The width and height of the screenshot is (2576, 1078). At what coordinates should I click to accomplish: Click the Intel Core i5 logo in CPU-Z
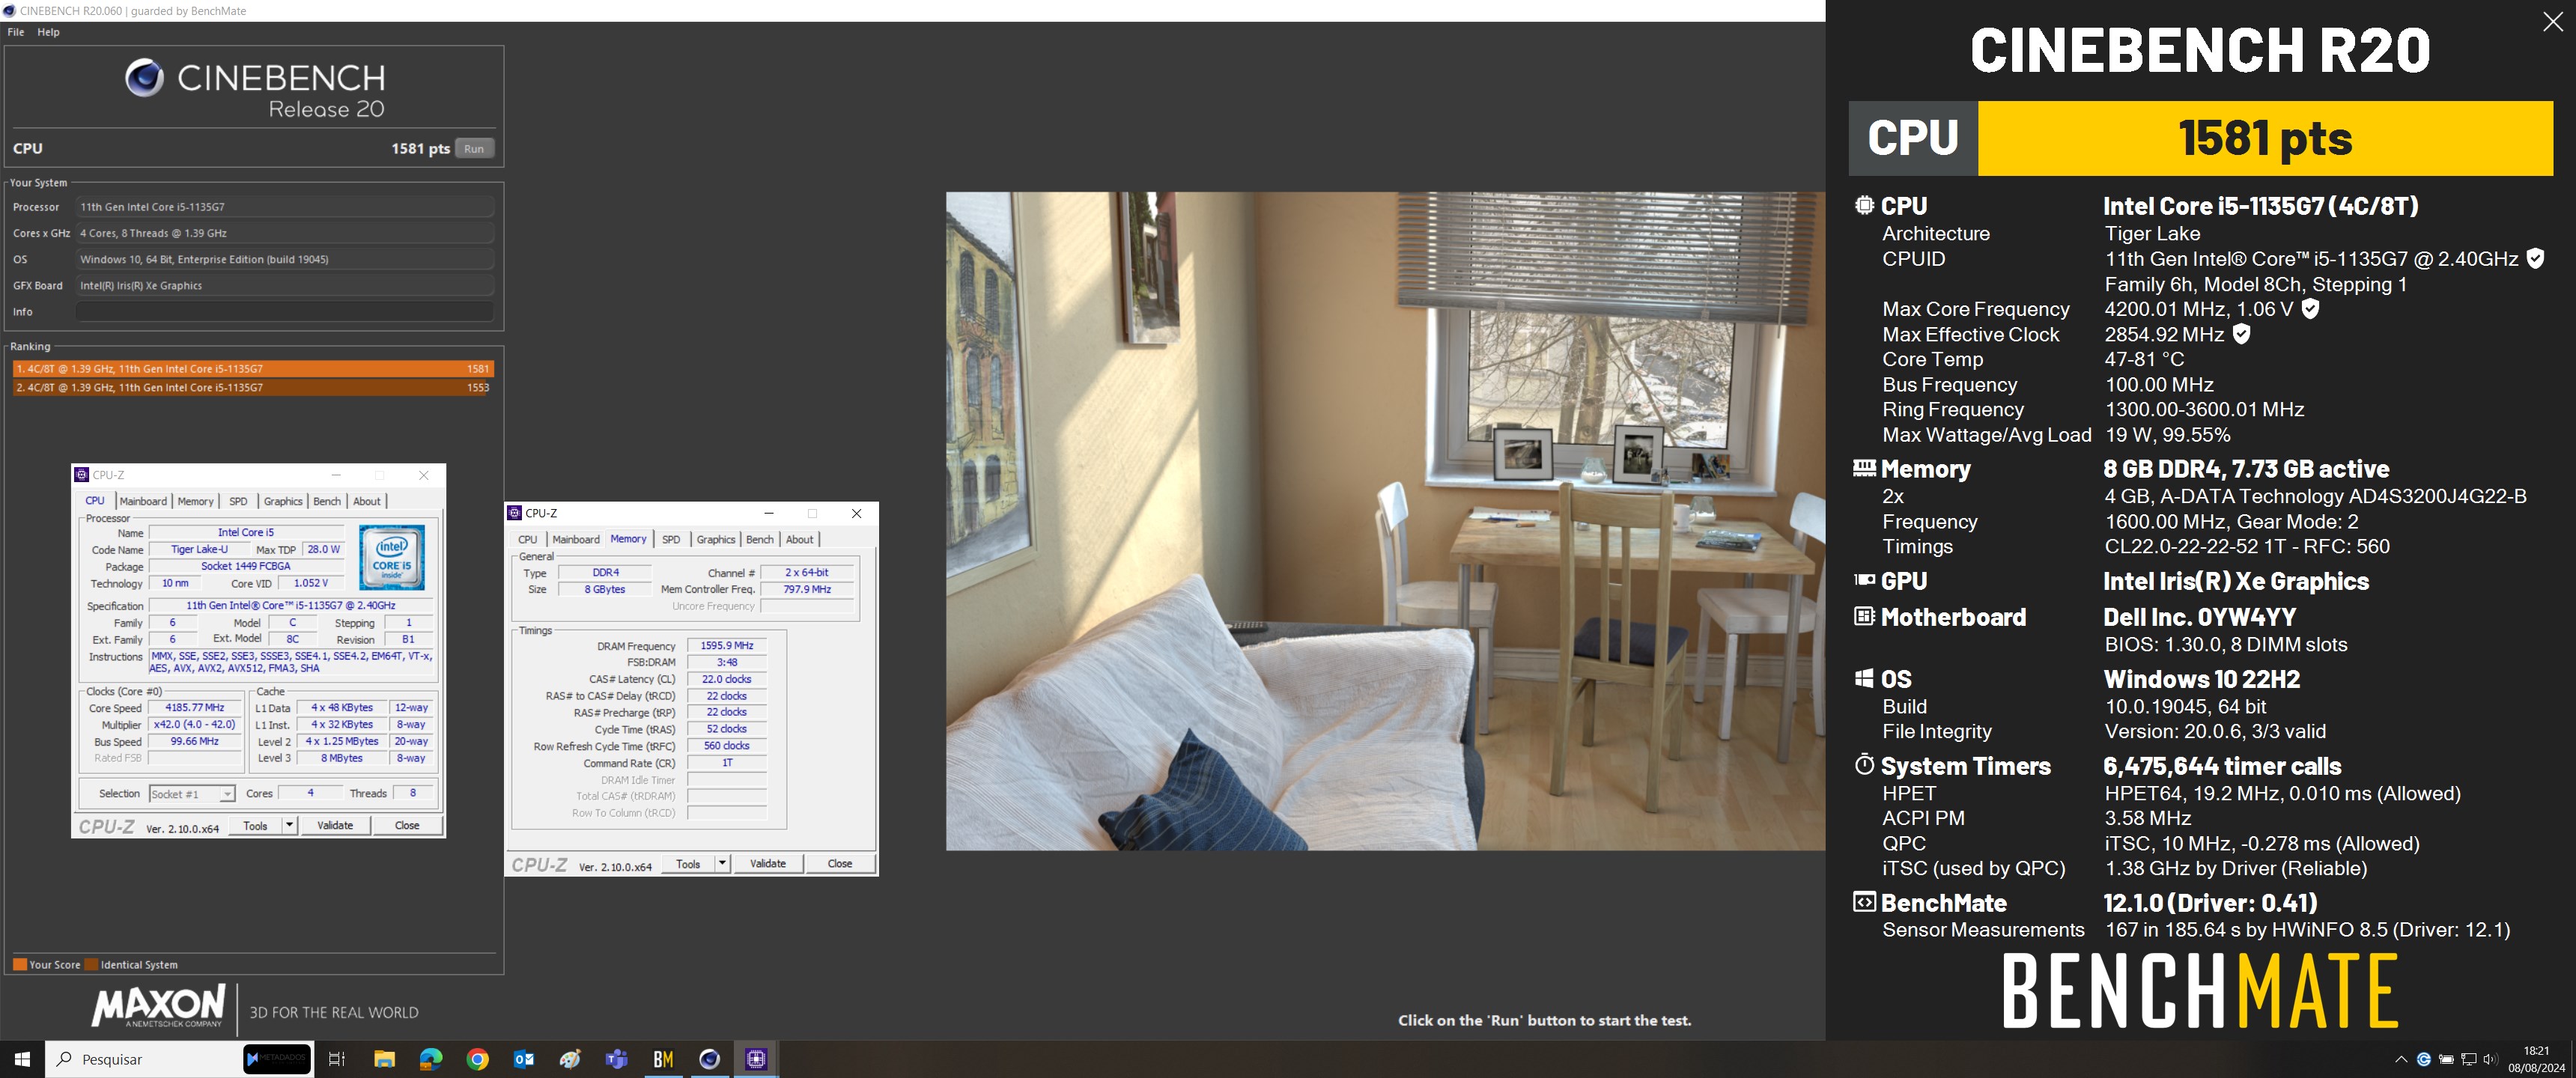click(392, 557)
